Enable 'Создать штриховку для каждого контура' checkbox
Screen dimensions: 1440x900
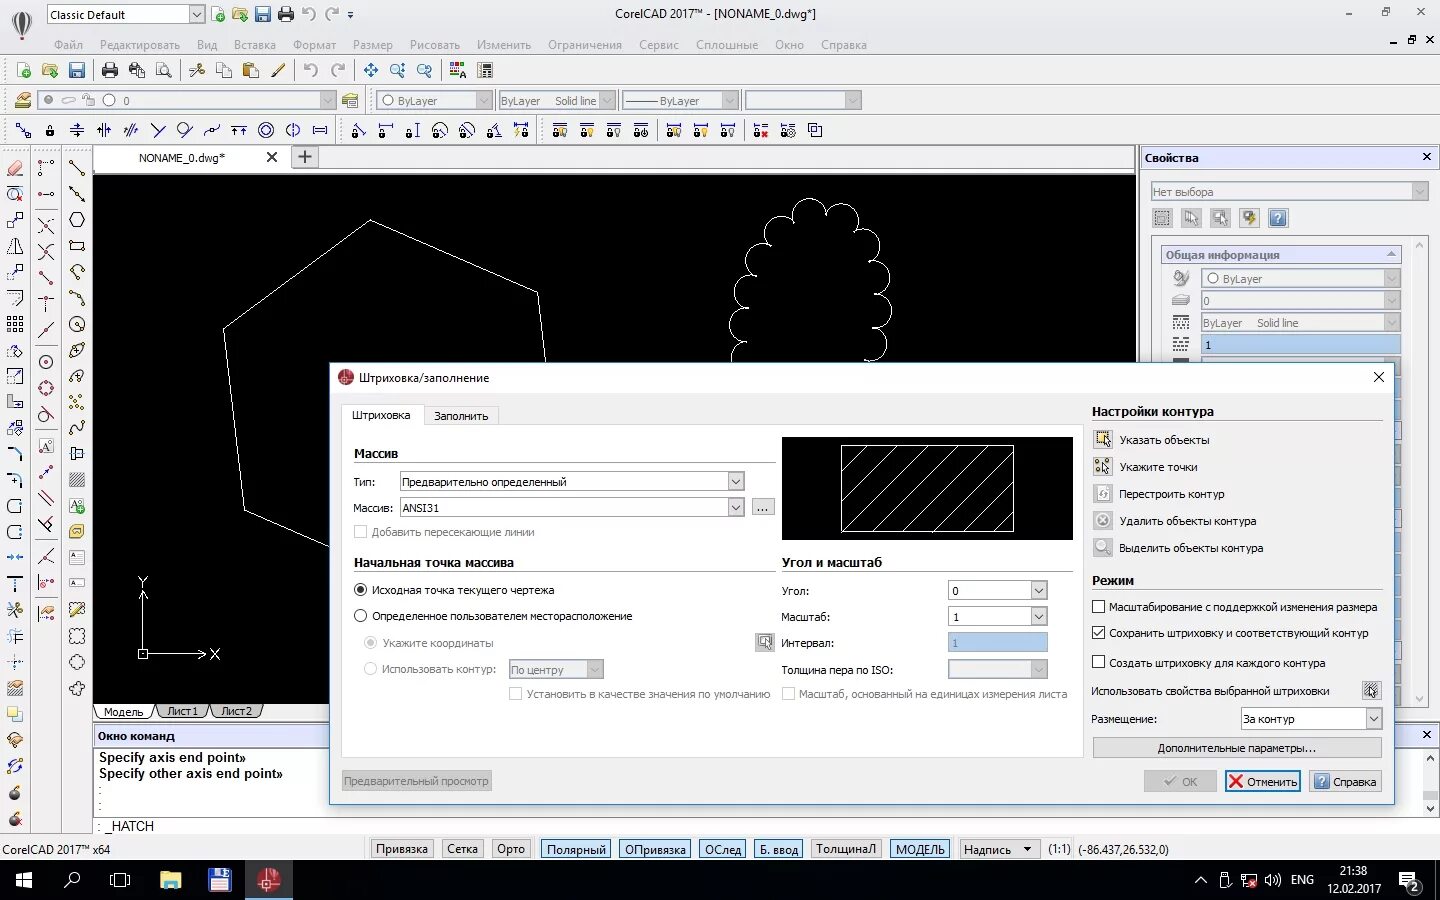(1099, 662)
